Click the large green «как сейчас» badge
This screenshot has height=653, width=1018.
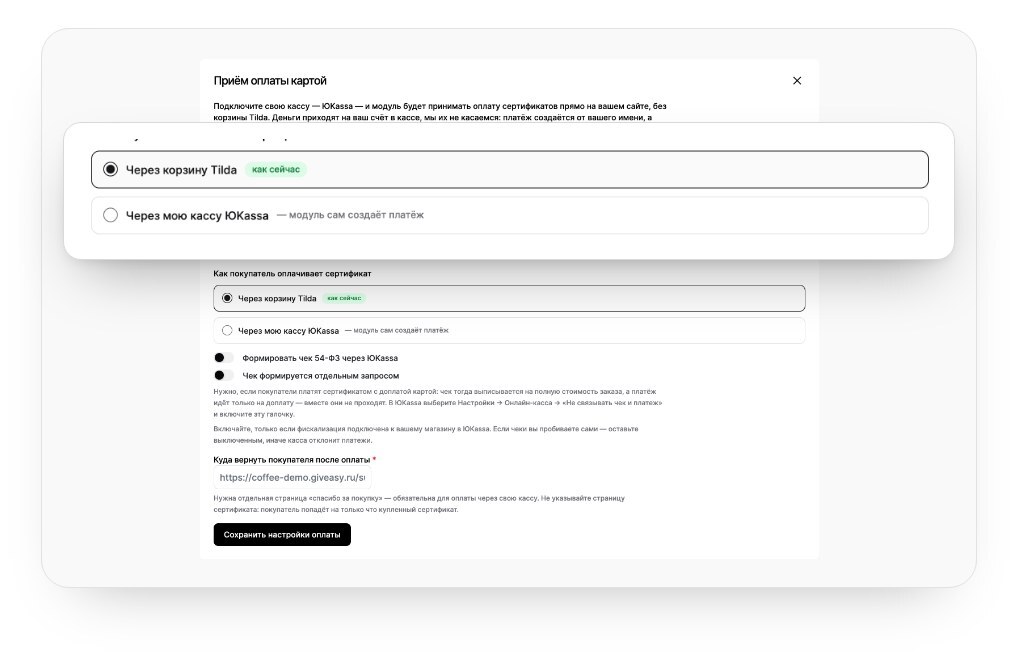click(x=276, y=169)
